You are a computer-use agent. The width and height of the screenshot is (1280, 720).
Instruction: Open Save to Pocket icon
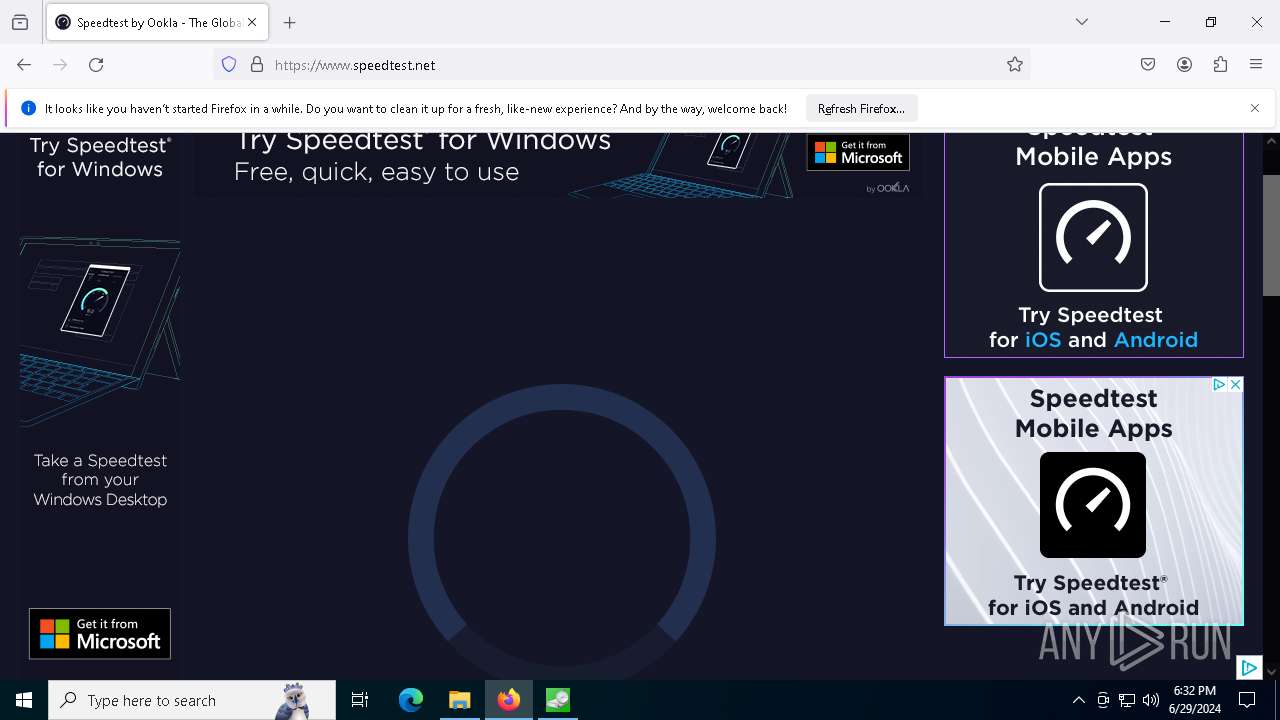[x=1148, y=65]
